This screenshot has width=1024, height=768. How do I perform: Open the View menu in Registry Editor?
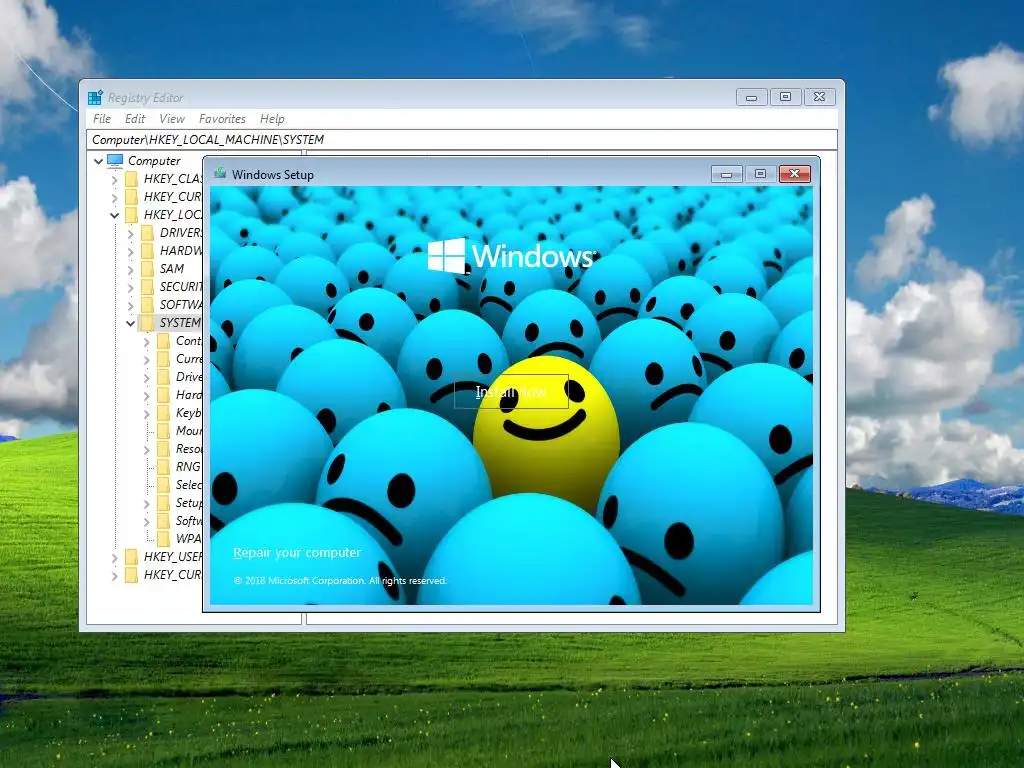click(x=172, y=119)
